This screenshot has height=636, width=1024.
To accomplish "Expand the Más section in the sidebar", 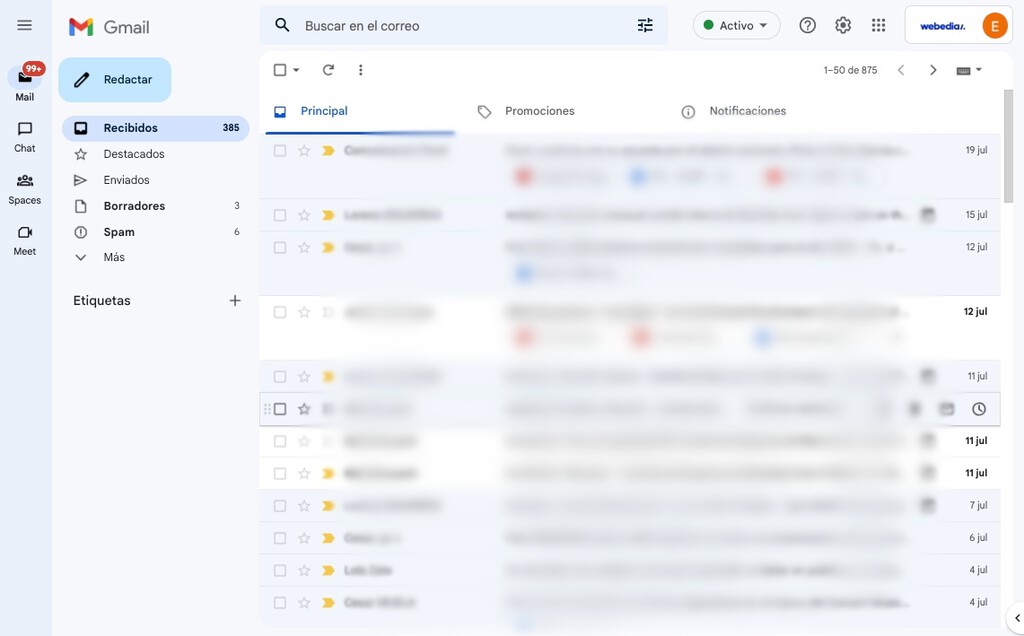I will coord(113,257).
